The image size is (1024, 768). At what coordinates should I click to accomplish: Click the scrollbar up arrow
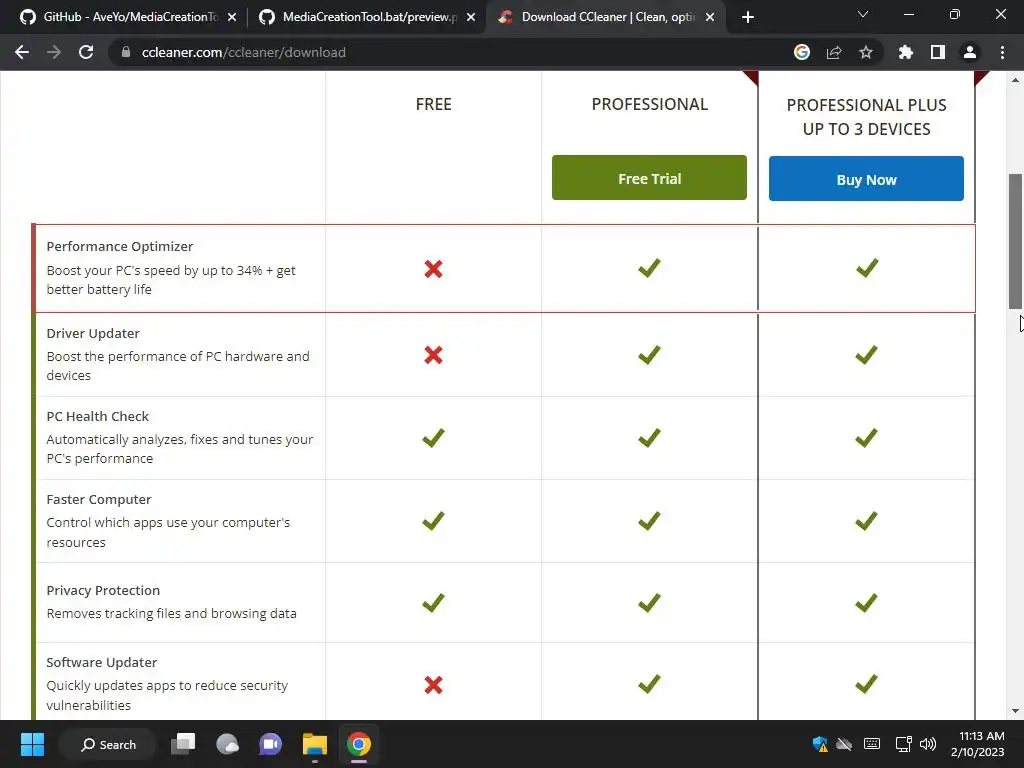(x=1015, y=80)
